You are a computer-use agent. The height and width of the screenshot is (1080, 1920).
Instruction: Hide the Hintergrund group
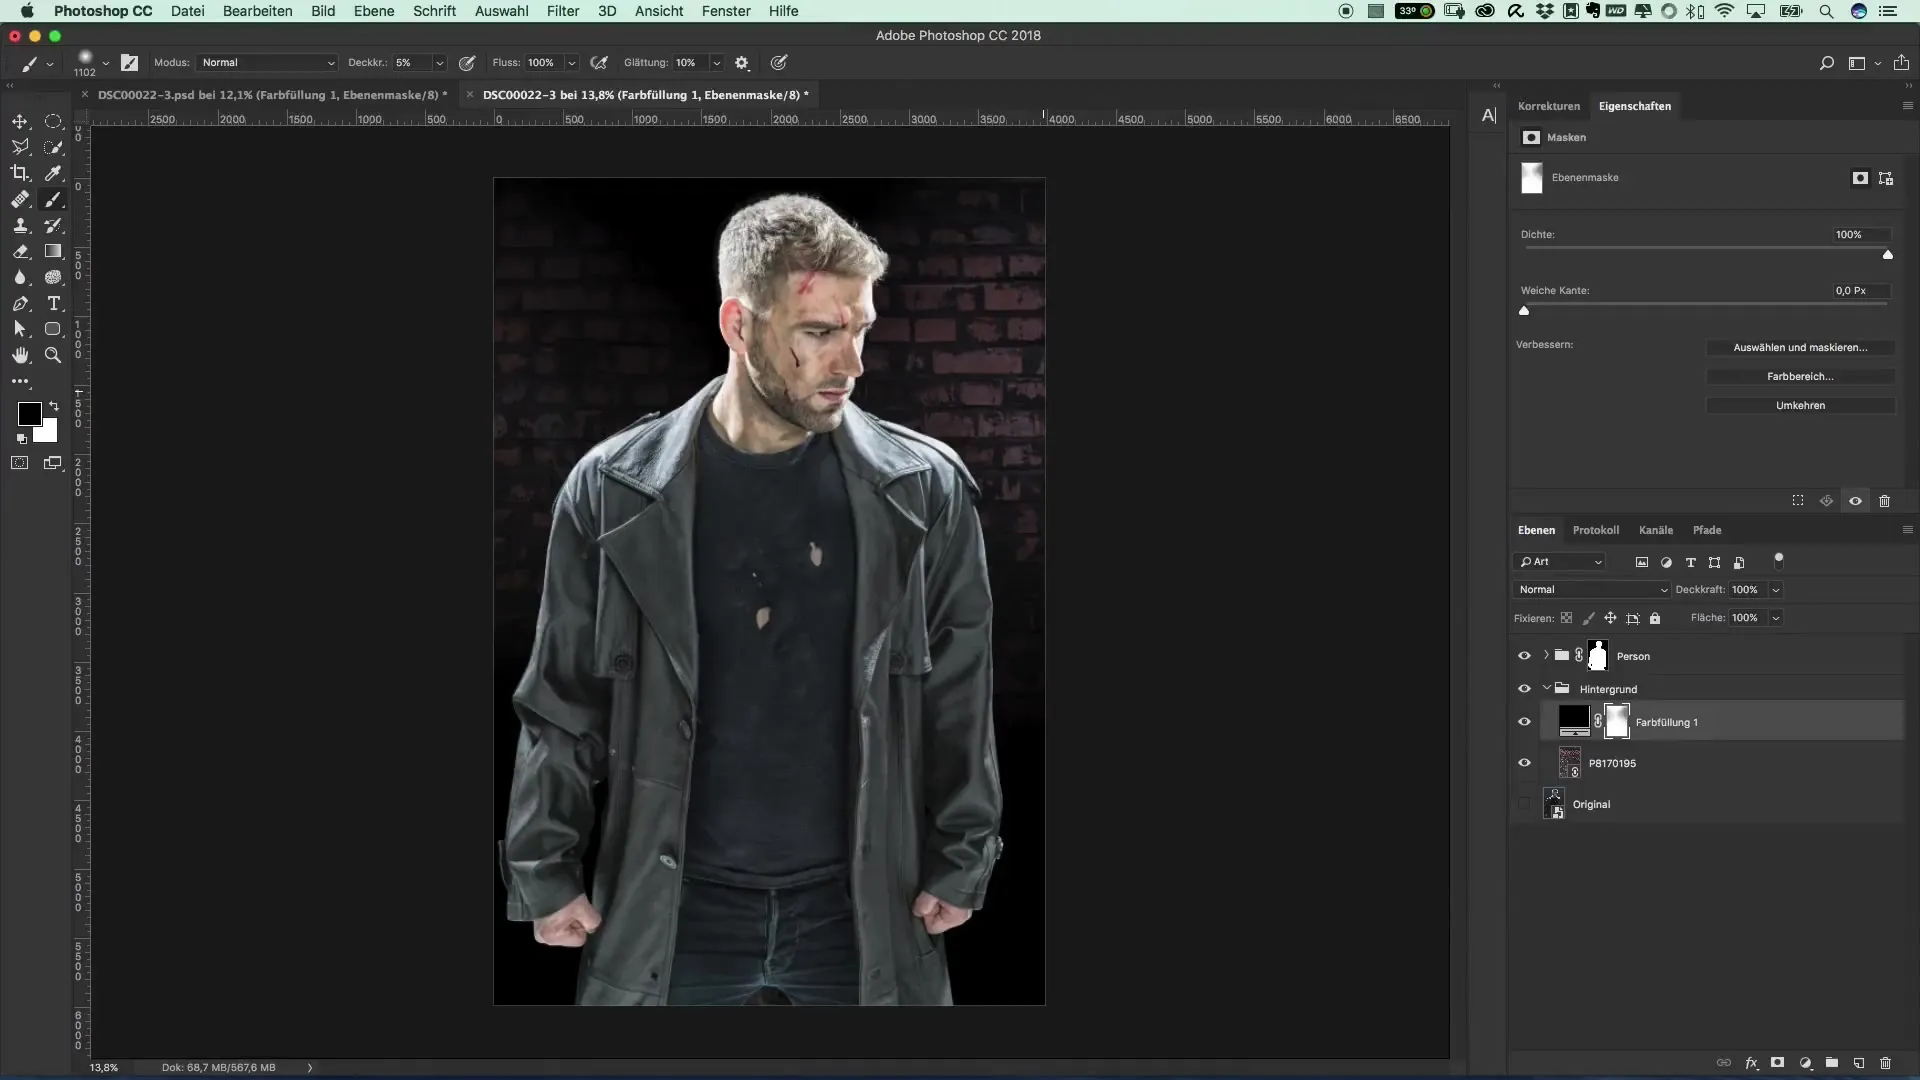pyautogui.click(x=1524, y=689)
